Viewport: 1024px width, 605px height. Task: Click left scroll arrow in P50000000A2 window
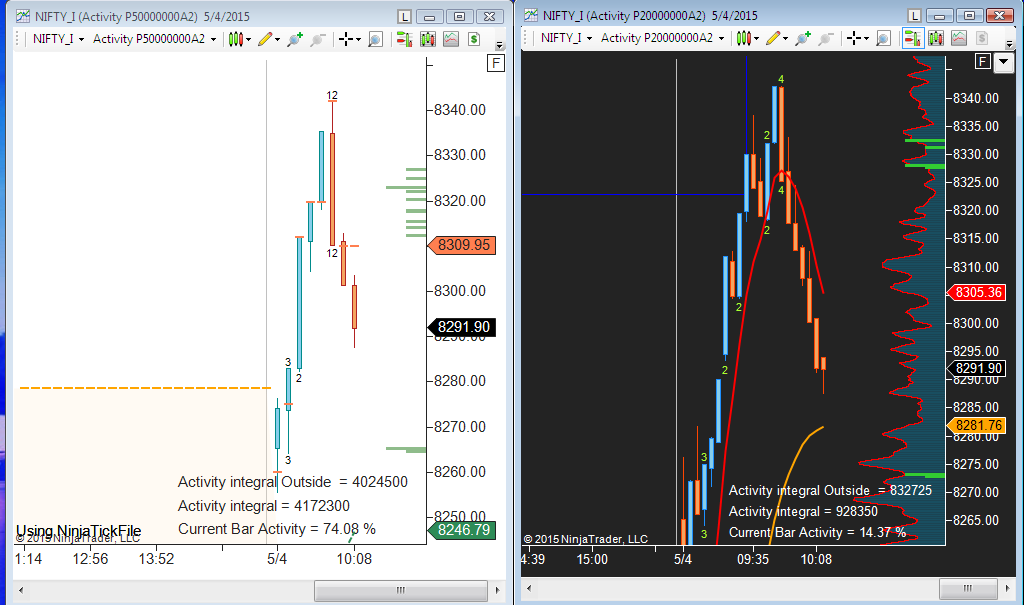[x=21, y=591]
